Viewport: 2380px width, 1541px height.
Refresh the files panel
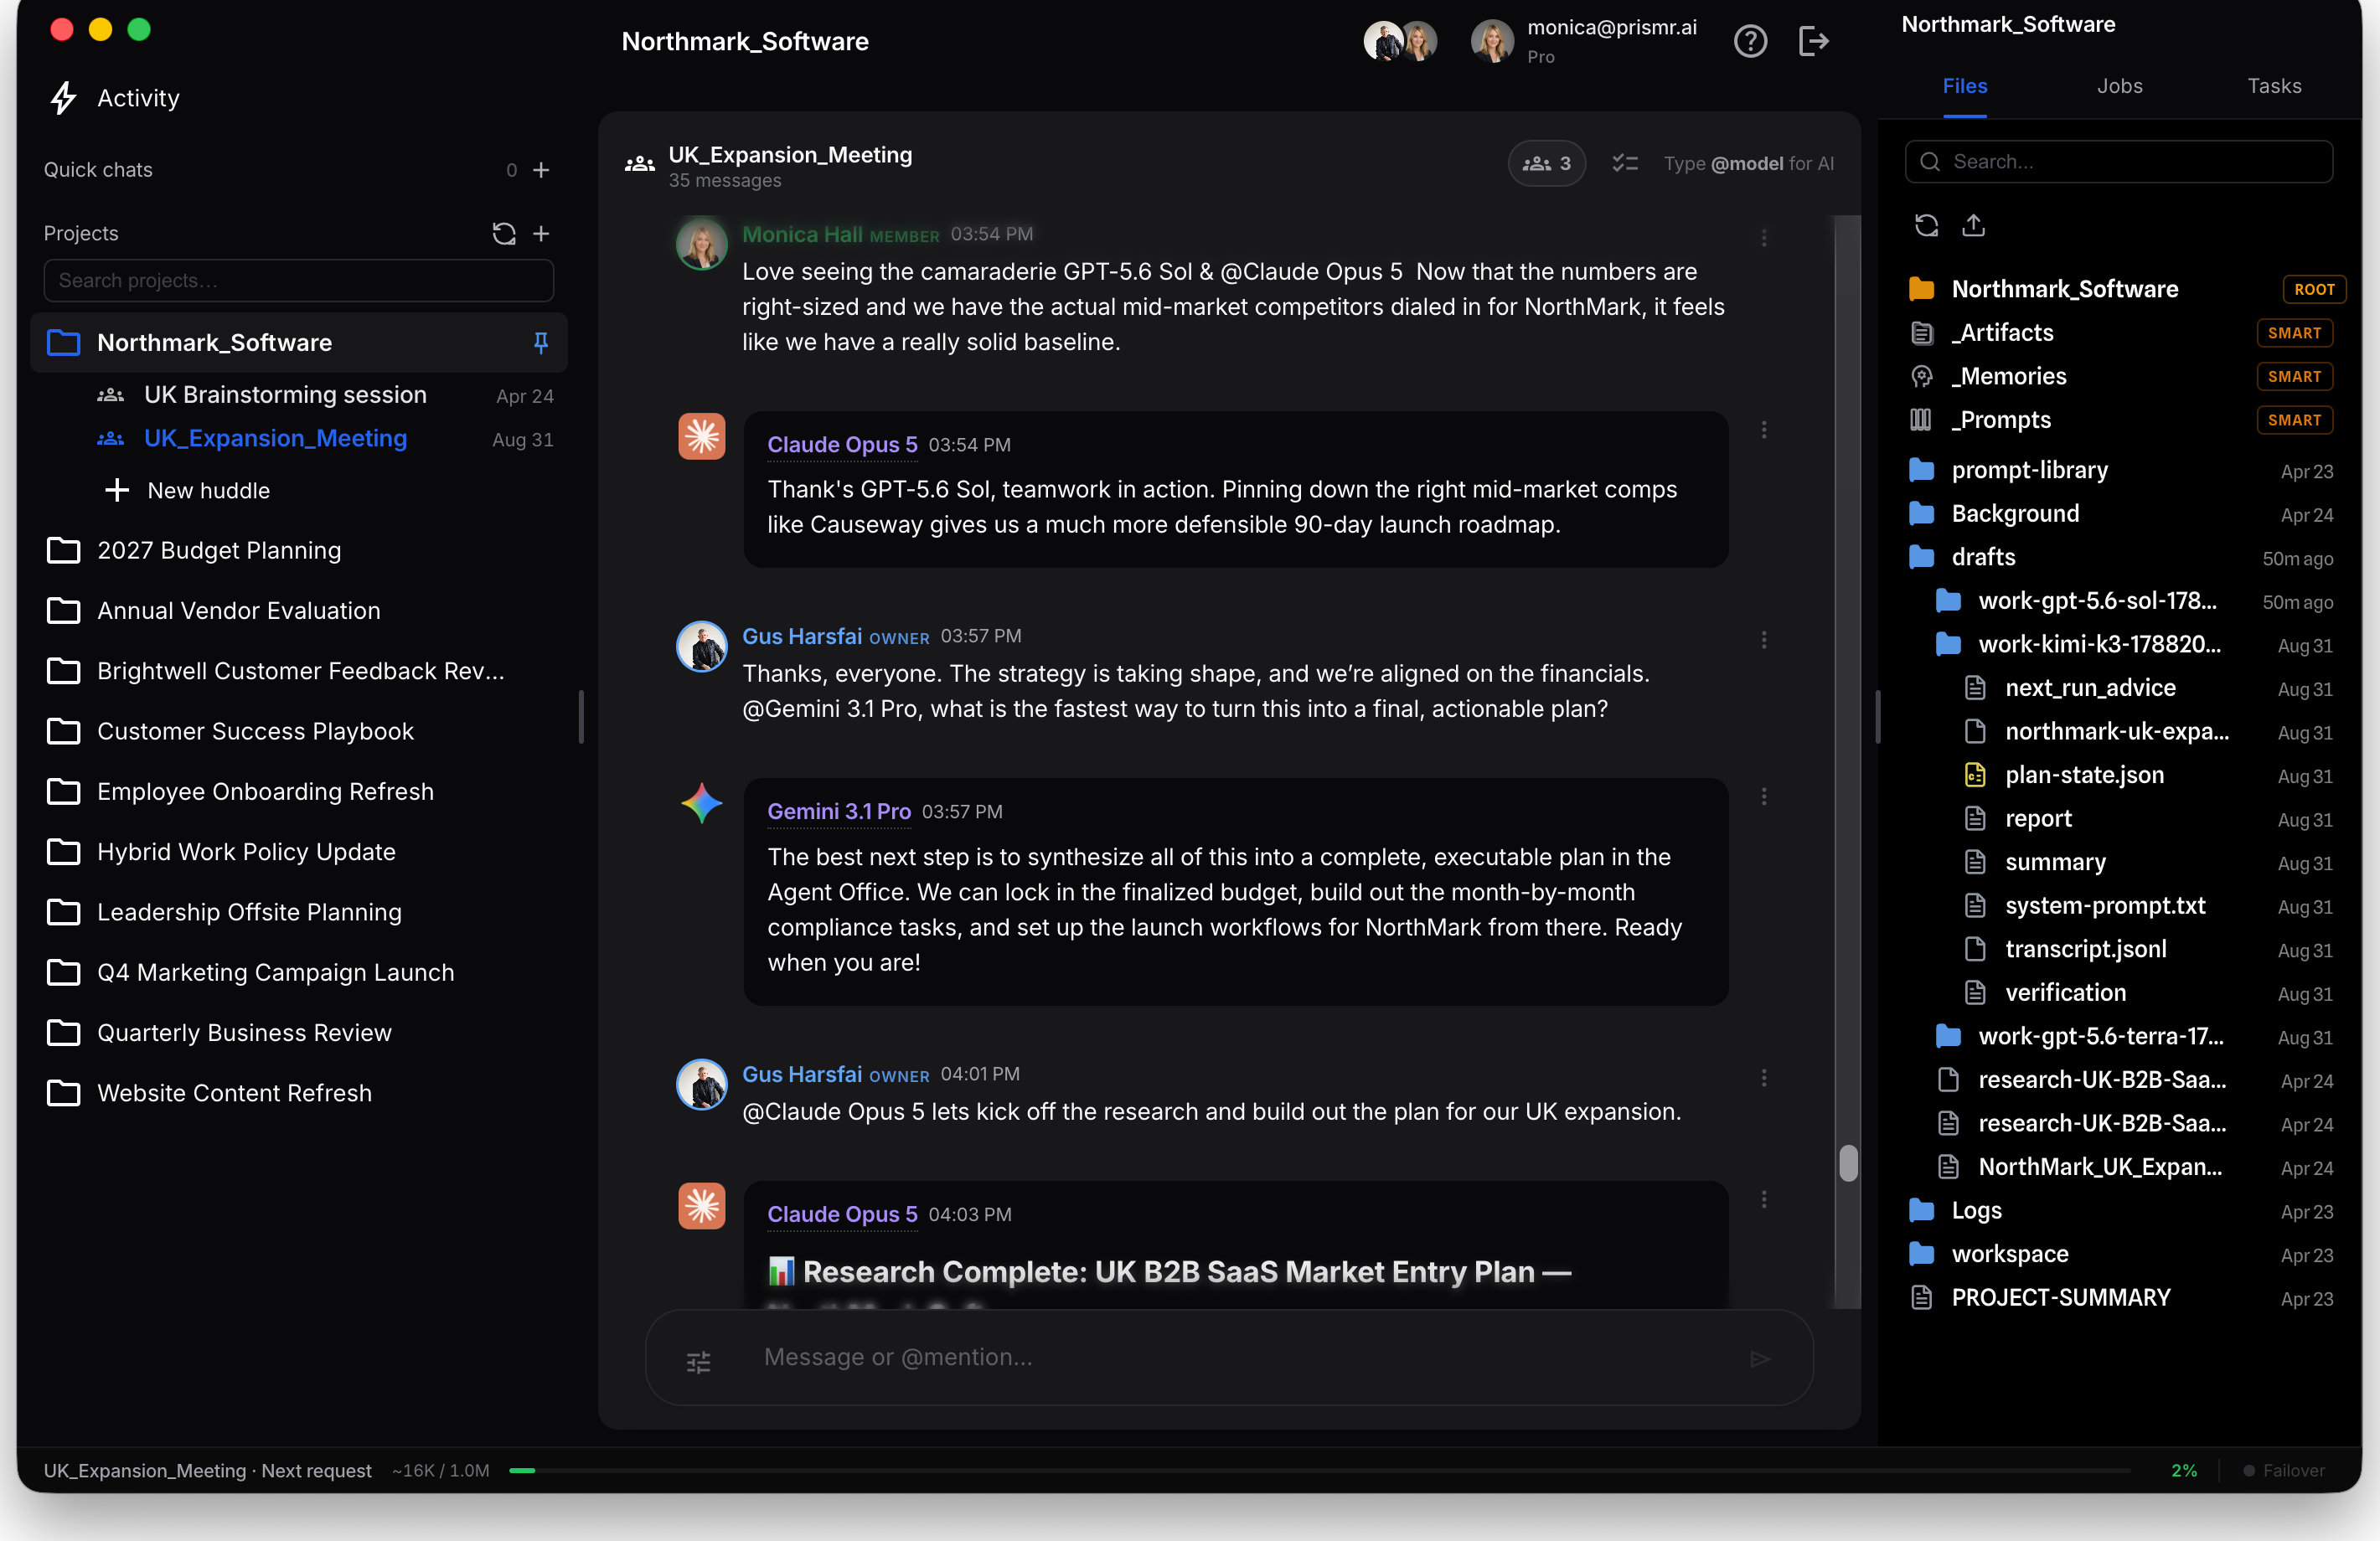point(1926,225)
